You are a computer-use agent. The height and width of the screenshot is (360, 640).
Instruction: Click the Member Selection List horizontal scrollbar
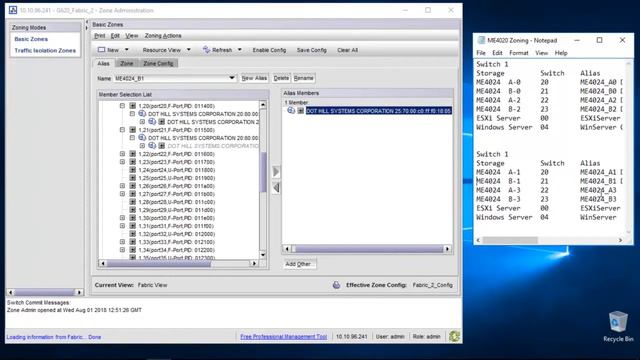178,264
